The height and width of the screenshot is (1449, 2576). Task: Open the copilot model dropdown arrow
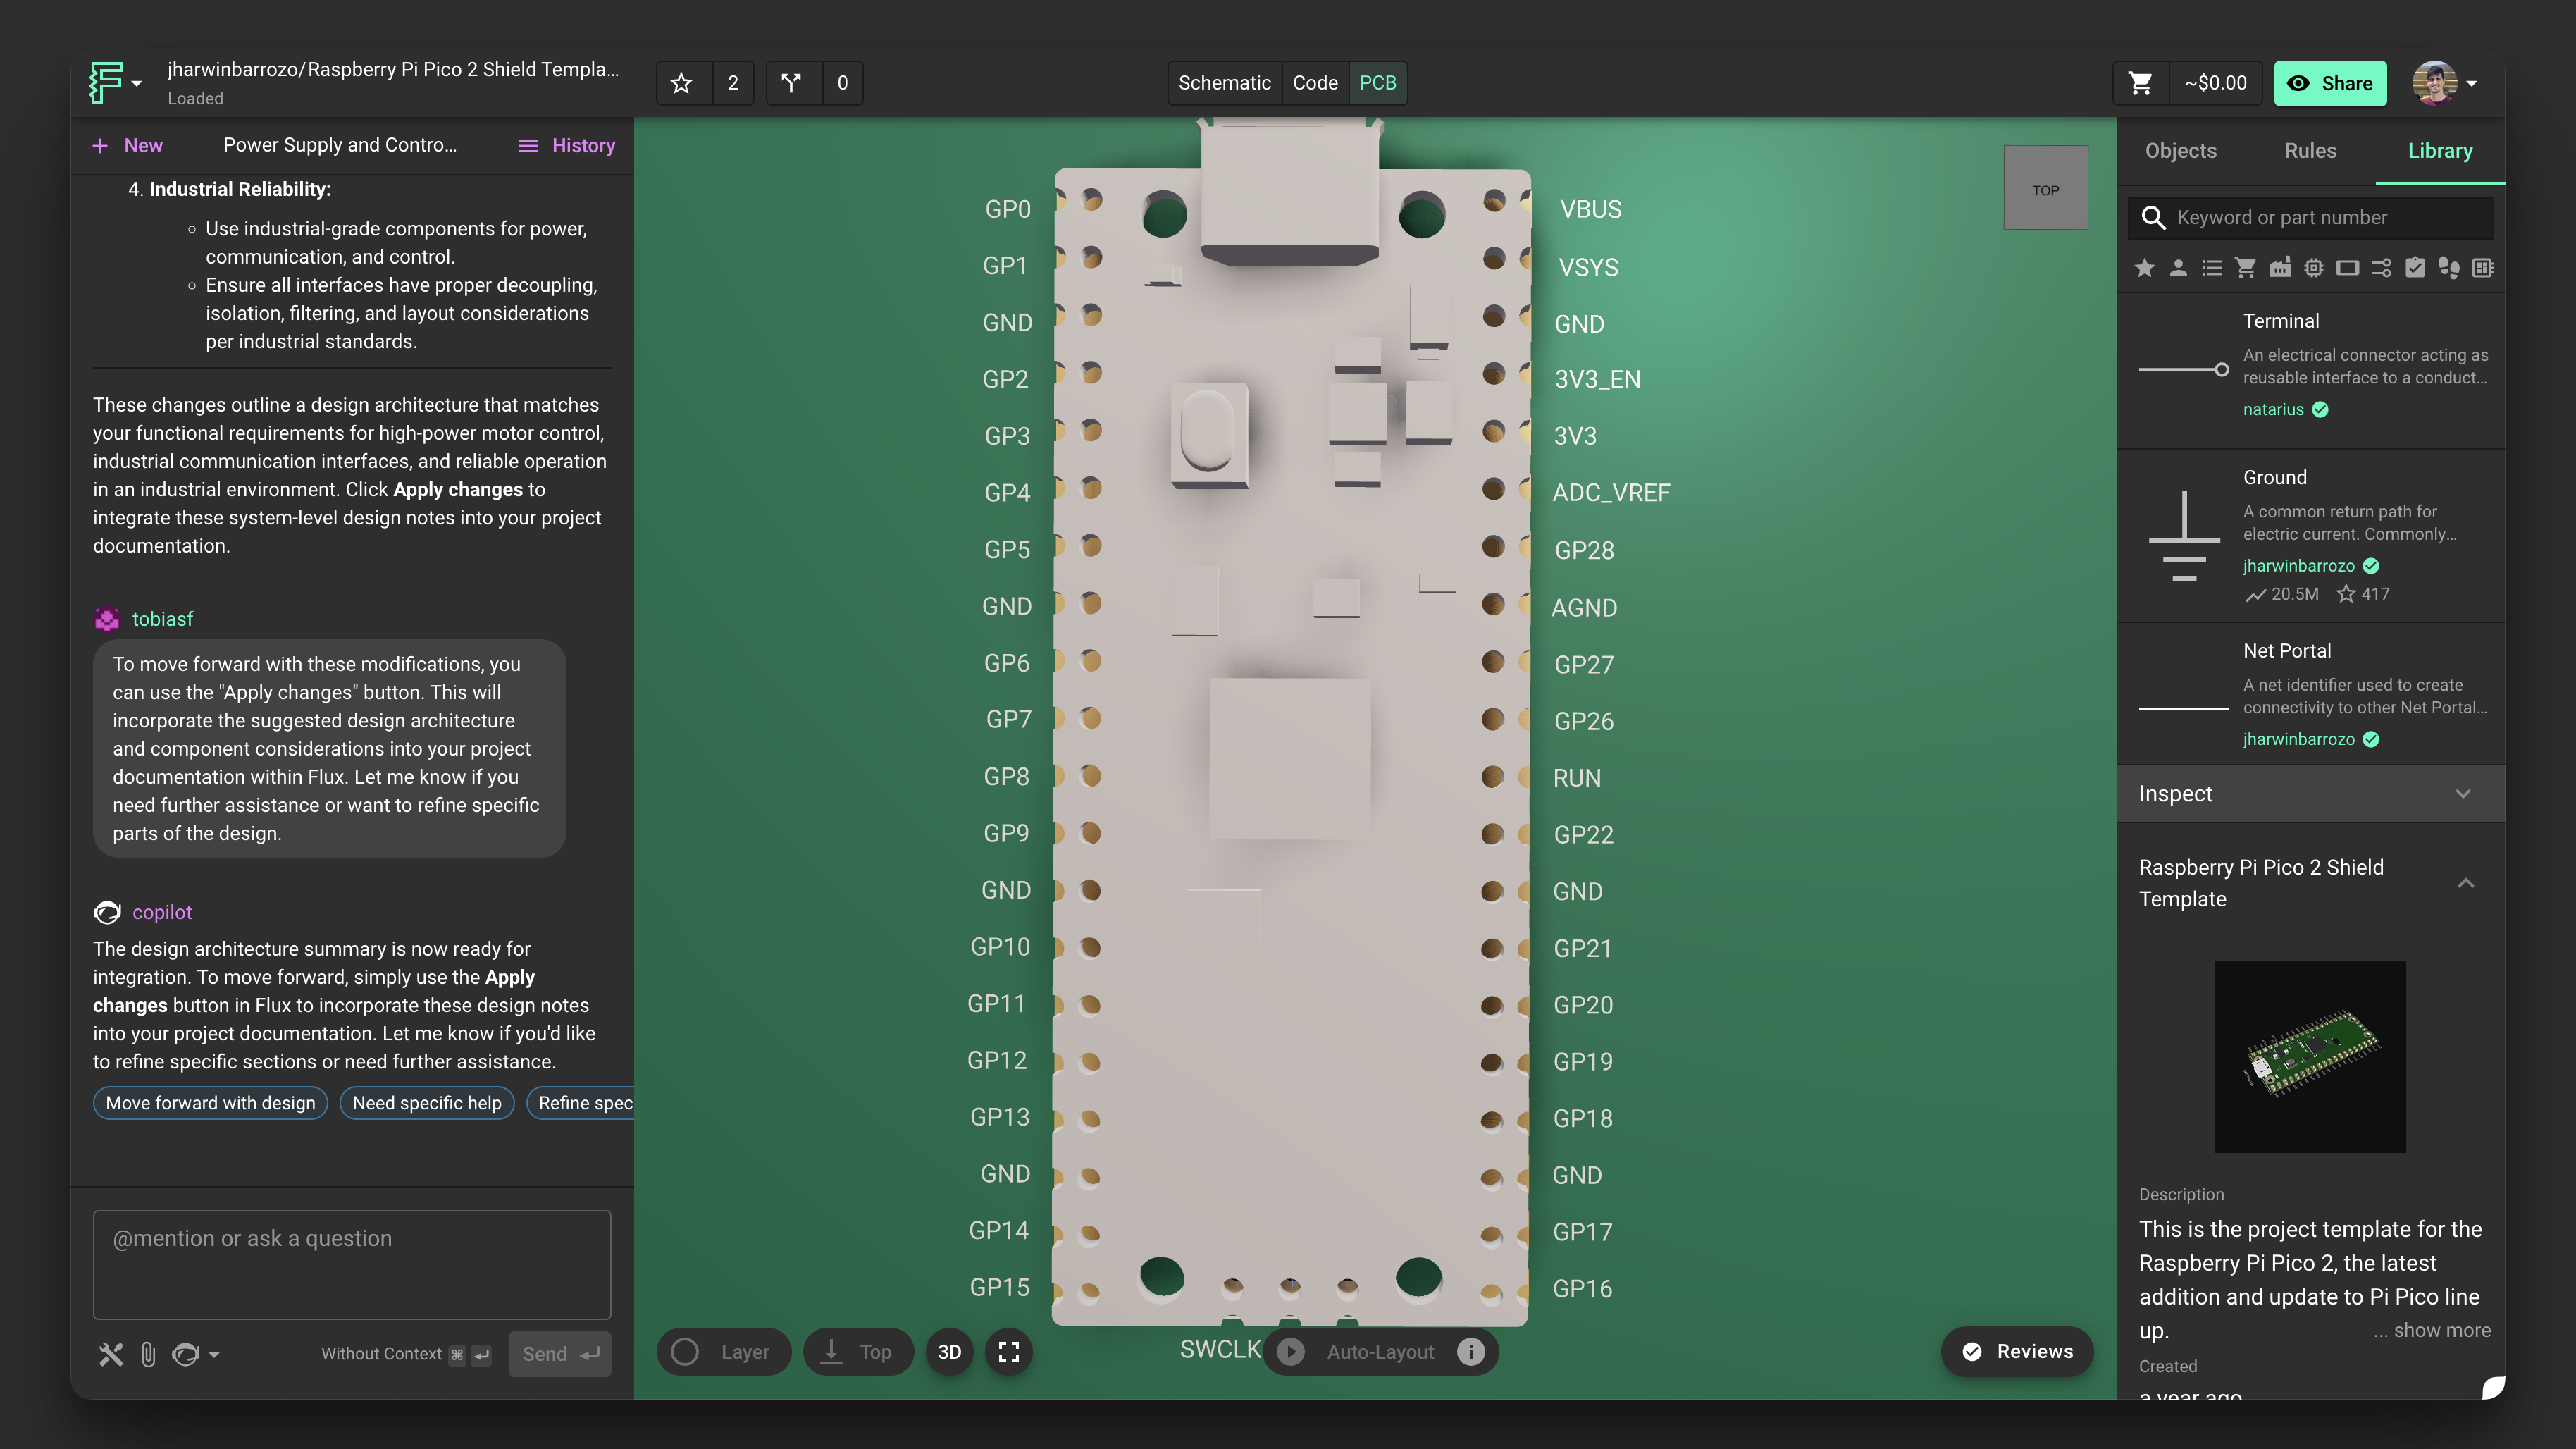214,1355
